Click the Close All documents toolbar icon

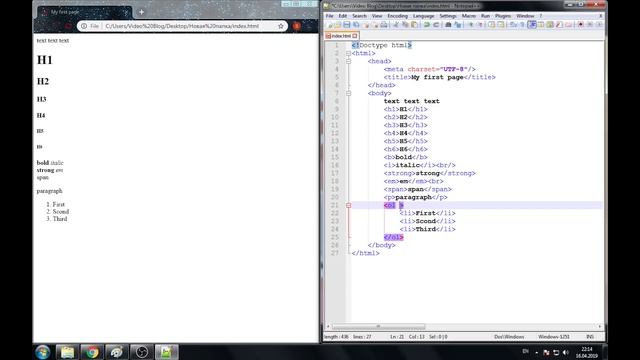(x=375, y=25)
